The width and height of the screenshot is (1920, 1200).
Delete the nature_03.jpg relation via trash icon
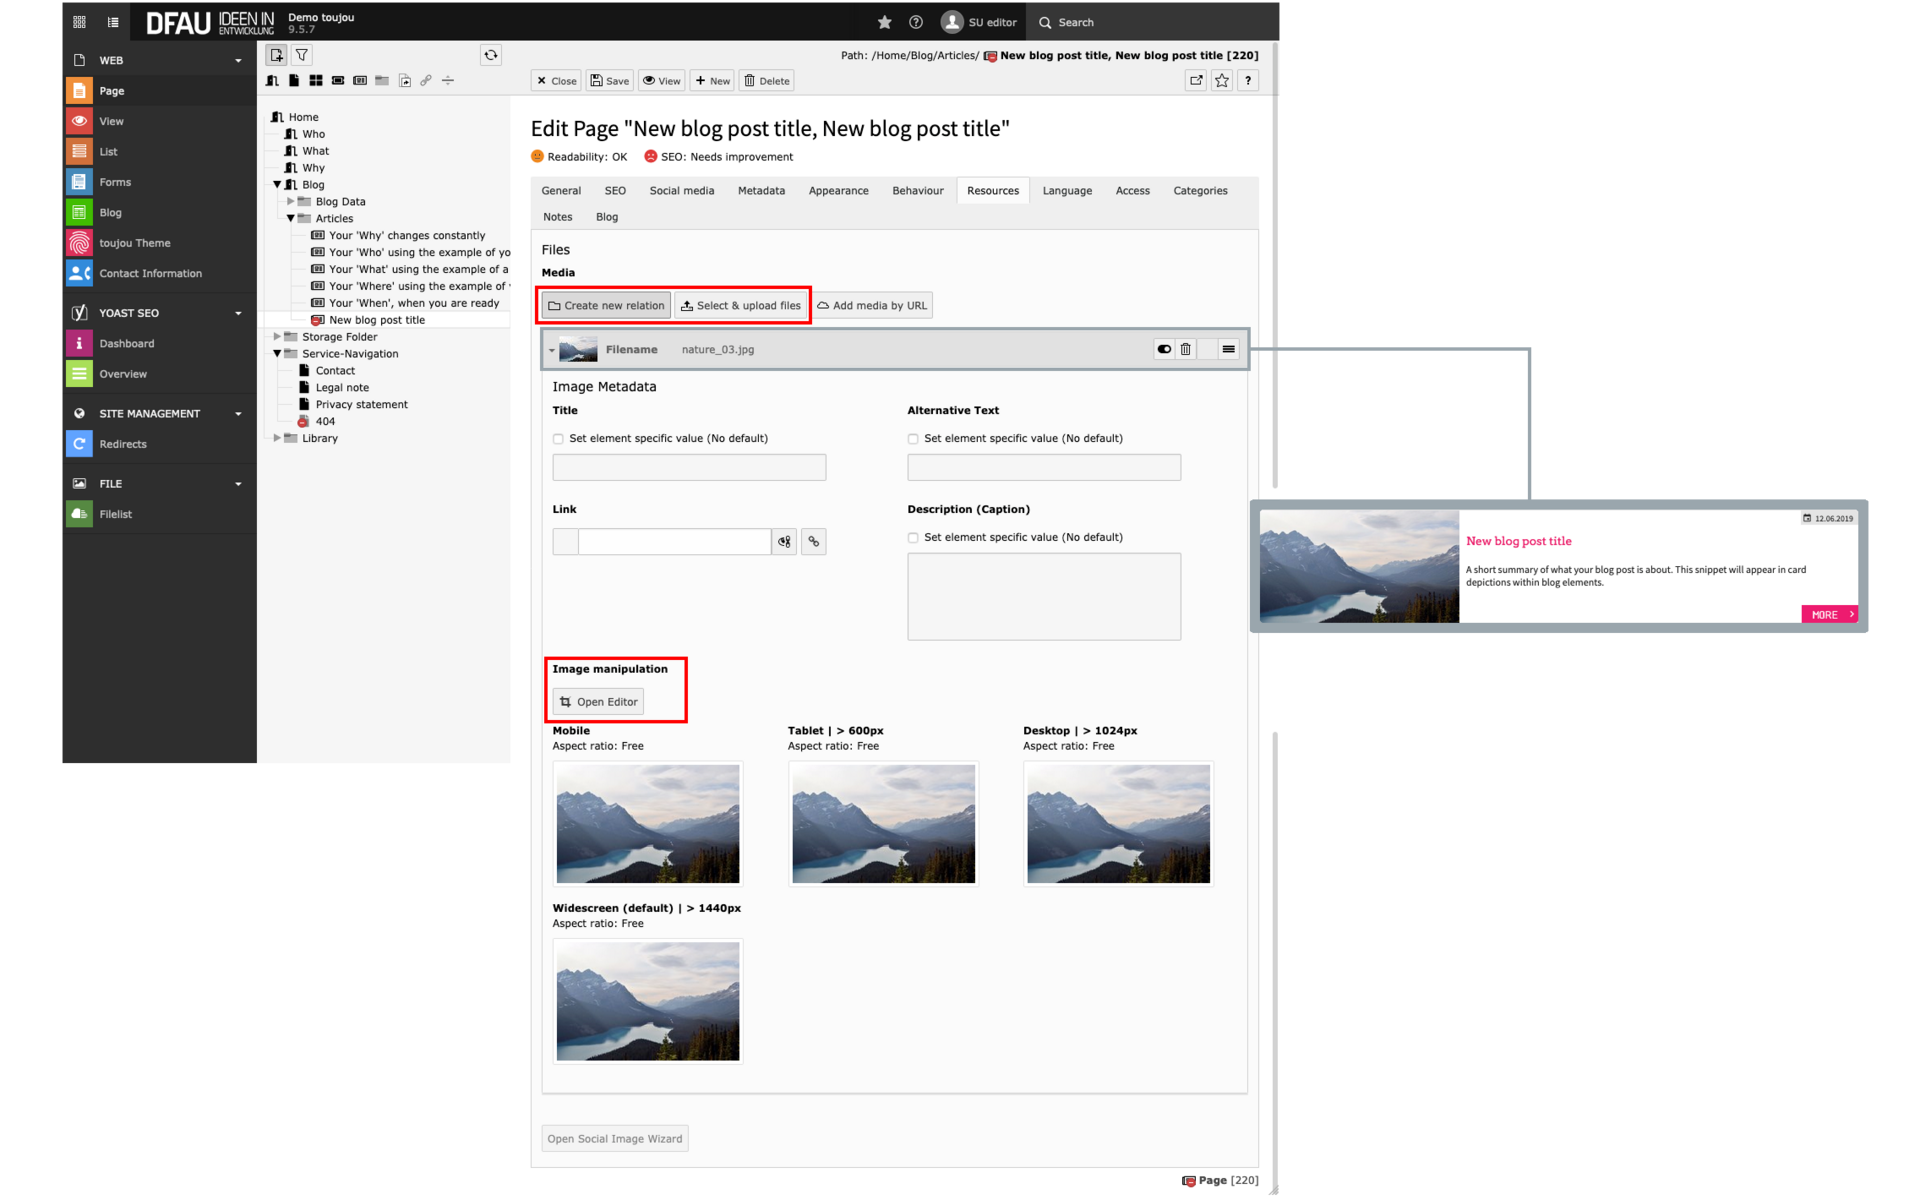(x=1186, y=349)
